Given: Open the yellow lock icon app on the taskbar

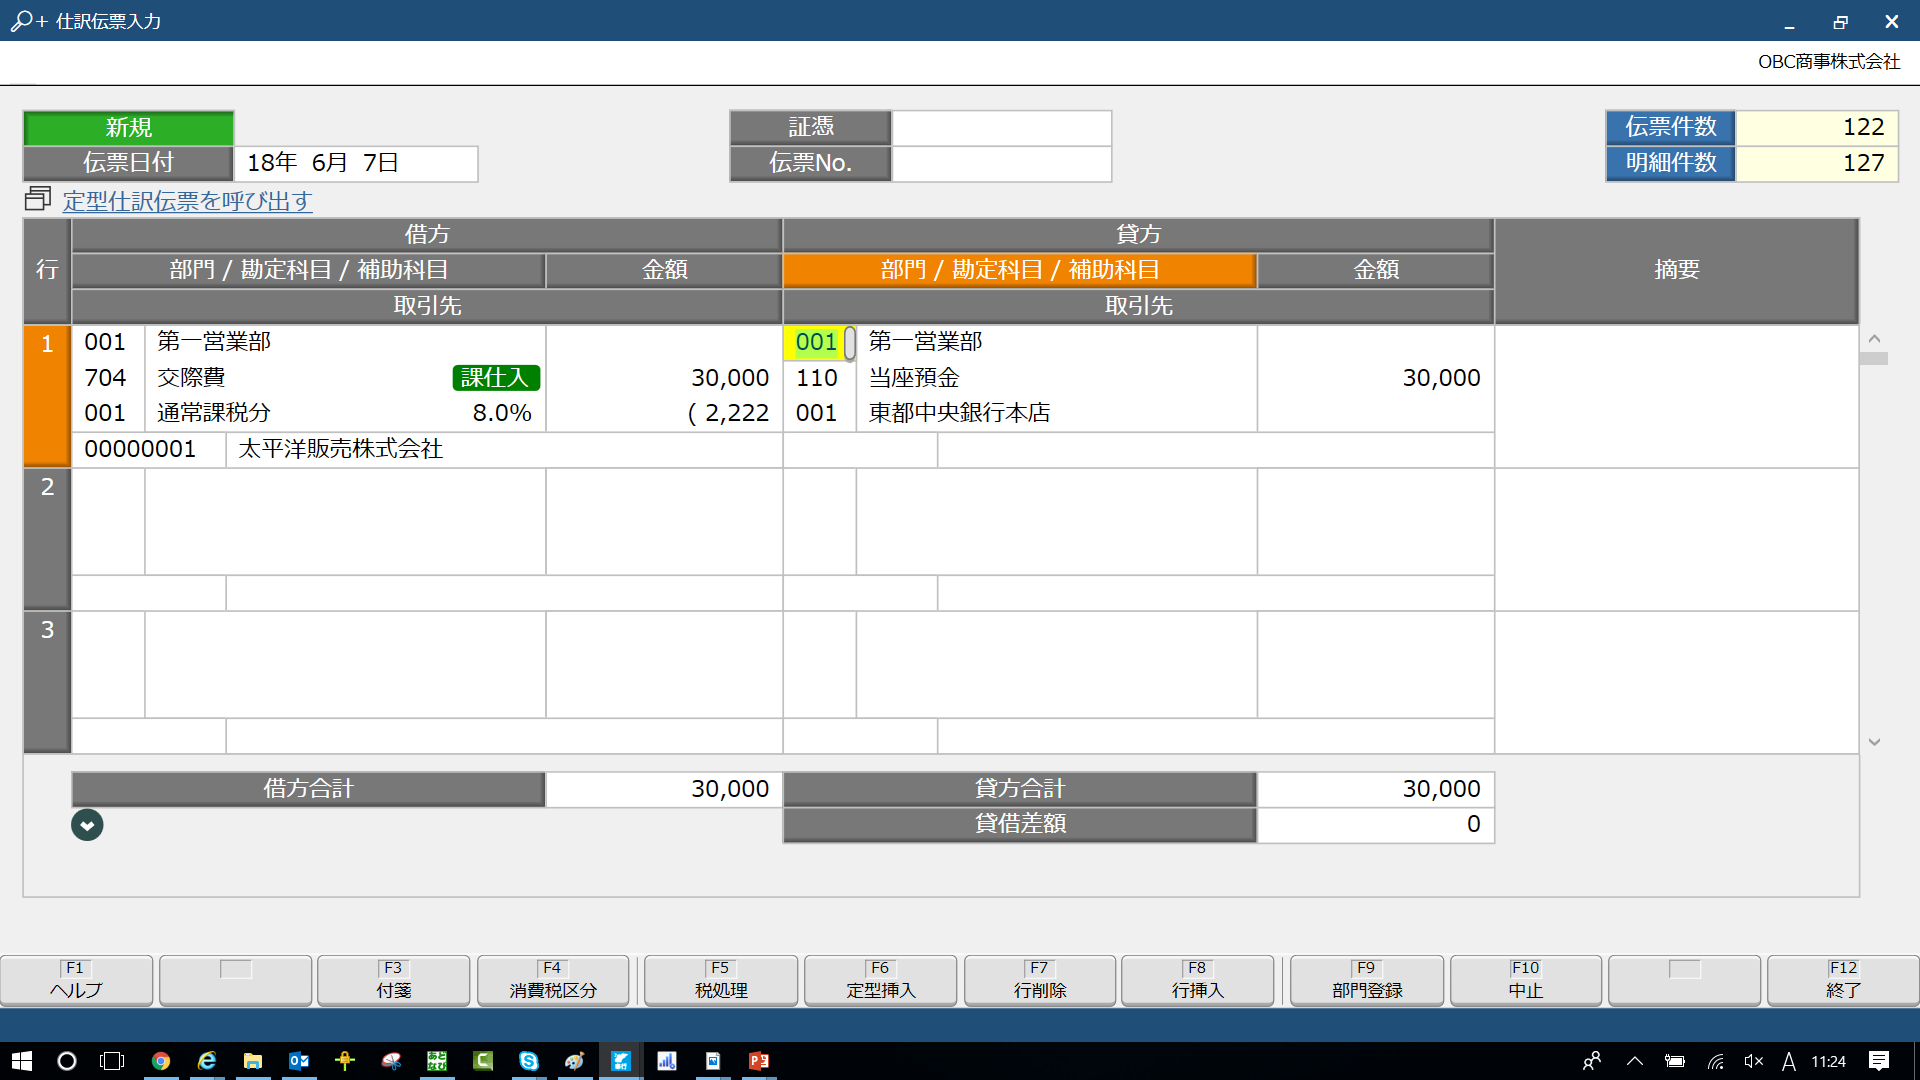Looking at the screenshot, I should coord(345,1061).
